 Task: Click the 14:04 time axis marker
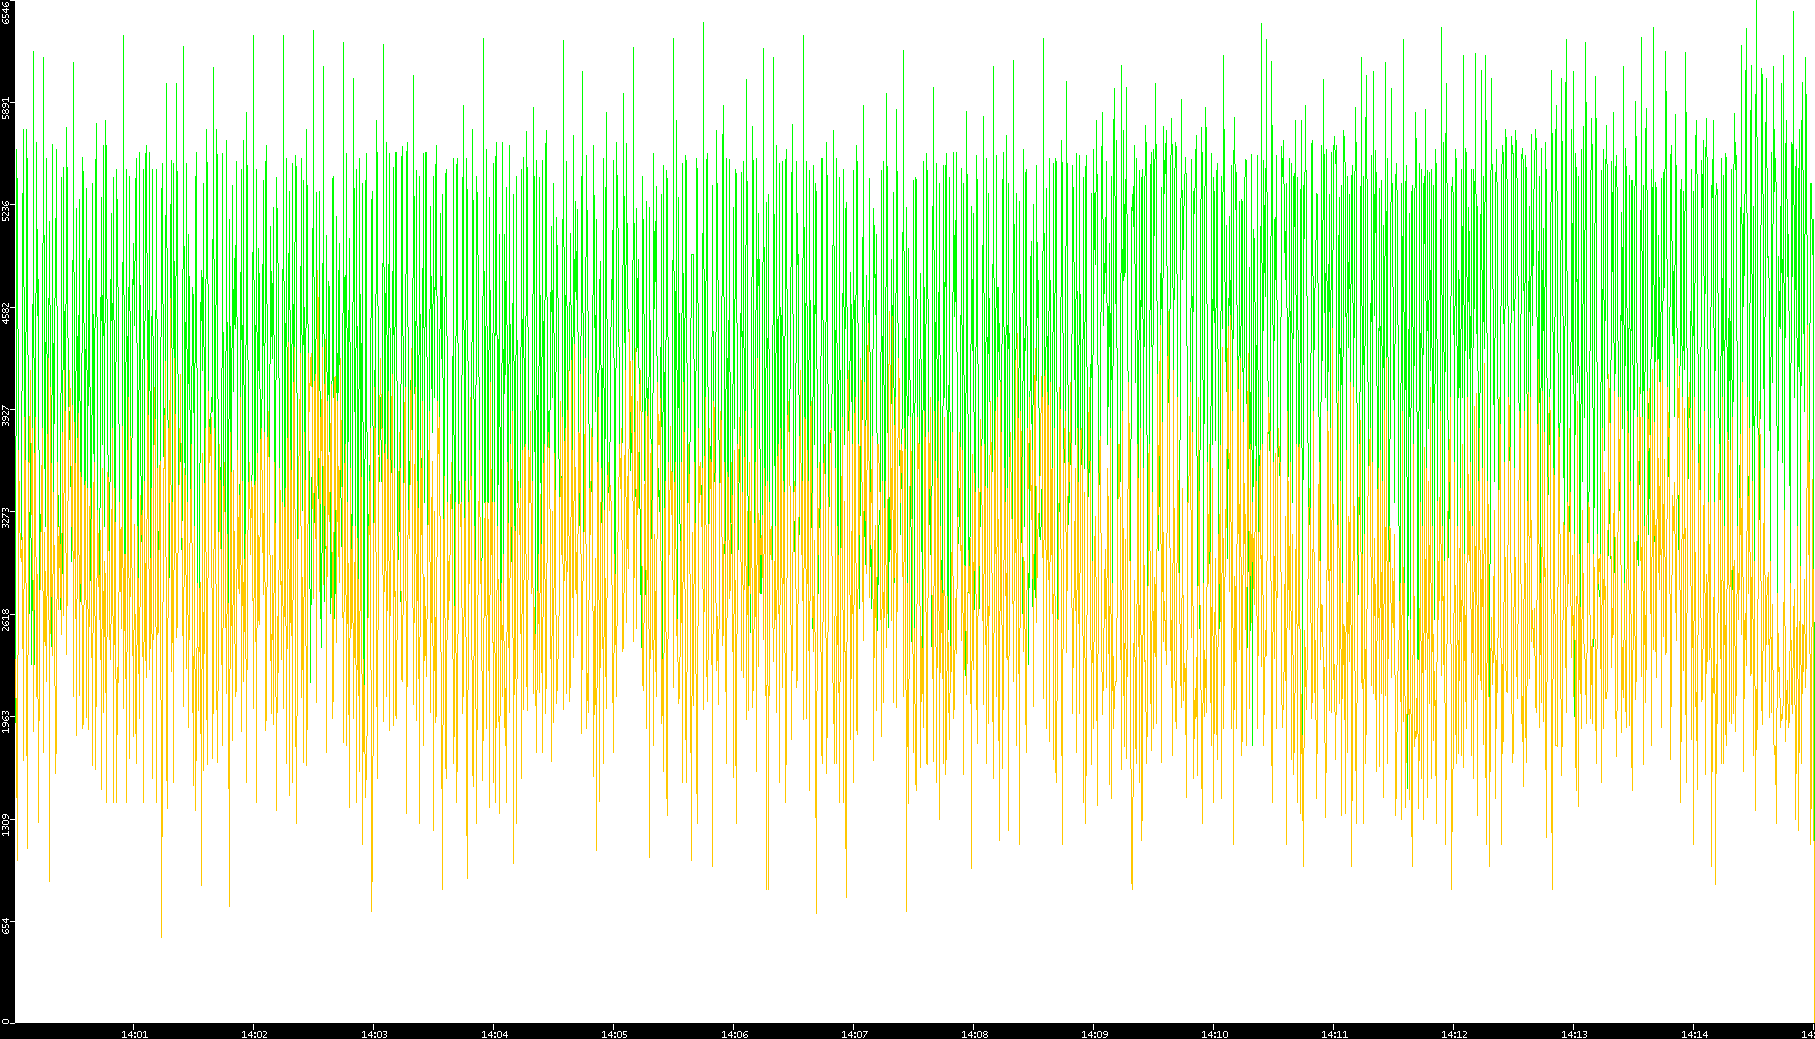[494, 1033]
